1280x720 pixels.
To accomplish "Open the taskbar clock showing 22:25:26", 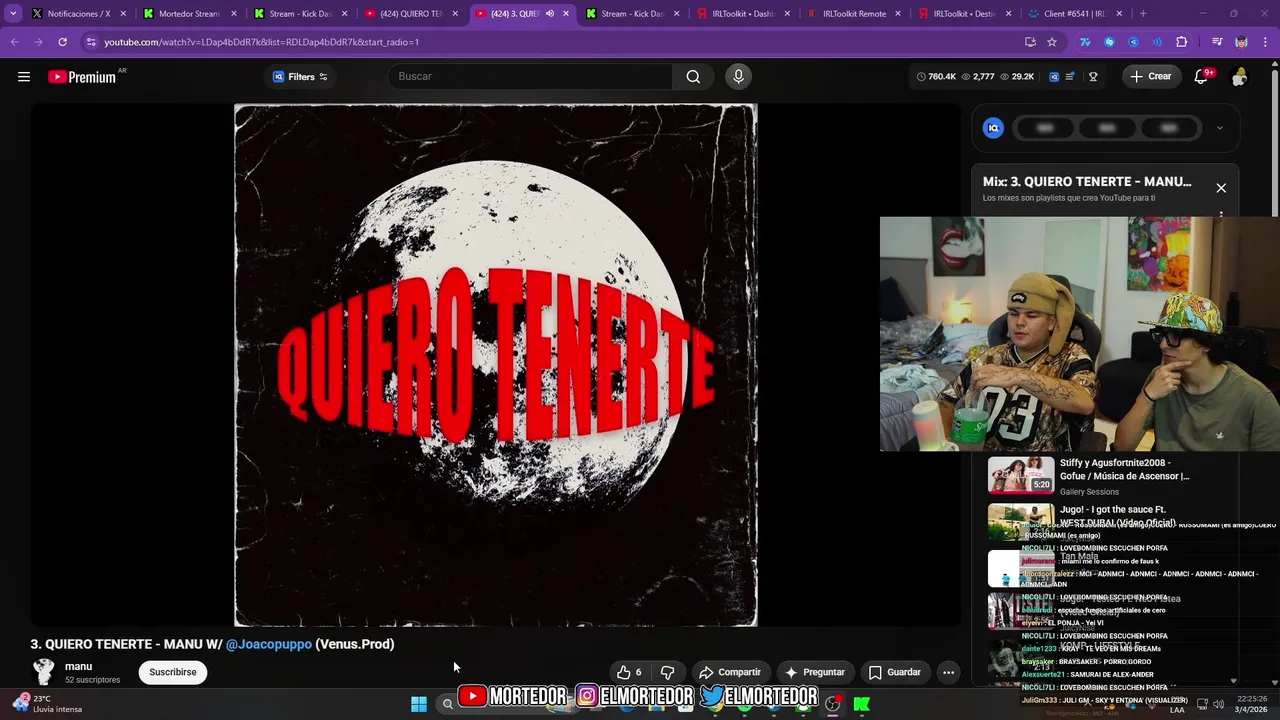I will pos(1252,704).
